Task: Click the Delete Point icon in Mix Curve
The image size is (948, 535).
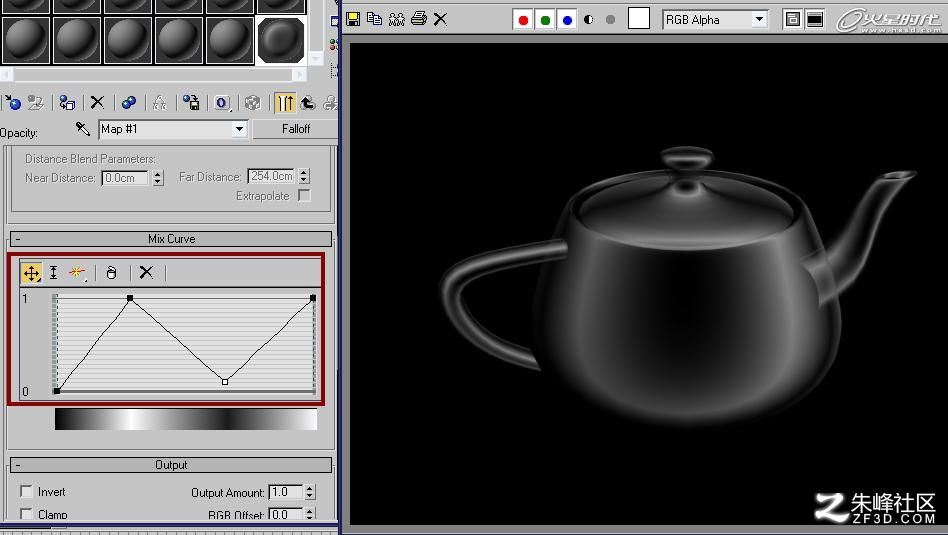Action: click(x=111, y=273)
